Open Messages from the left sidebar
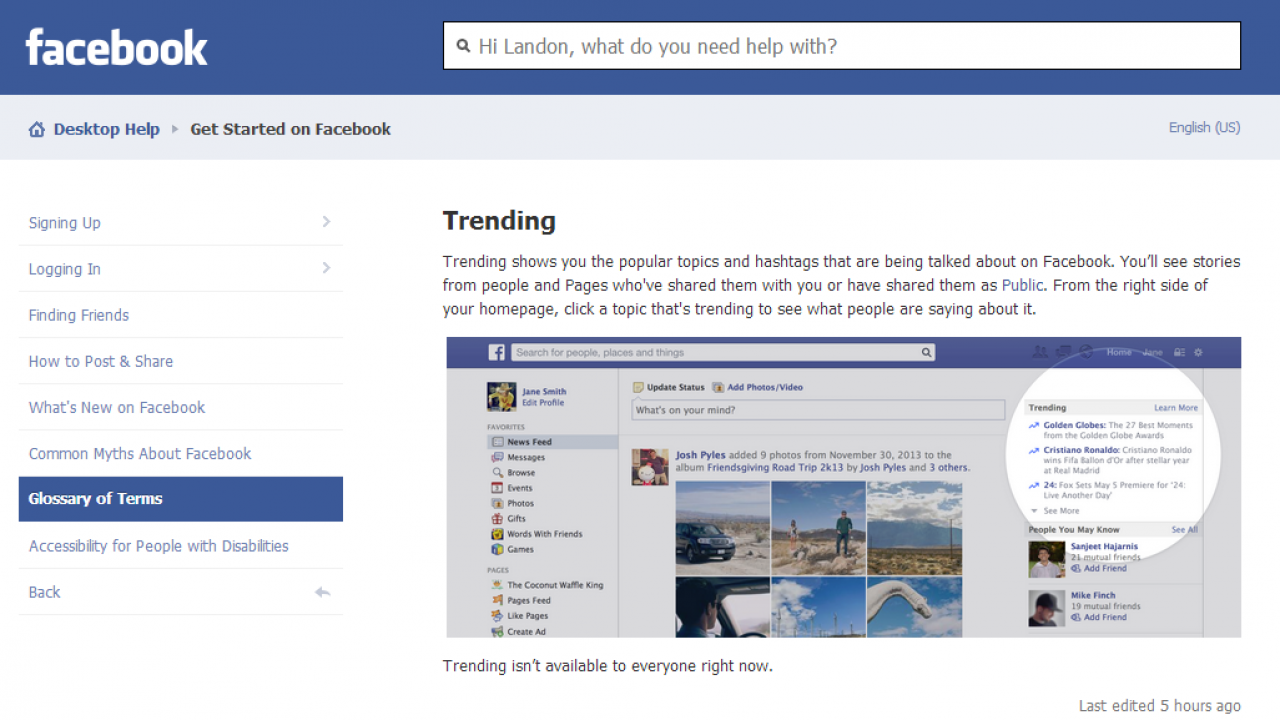The image size is (1280, 720). coord(497,457)
